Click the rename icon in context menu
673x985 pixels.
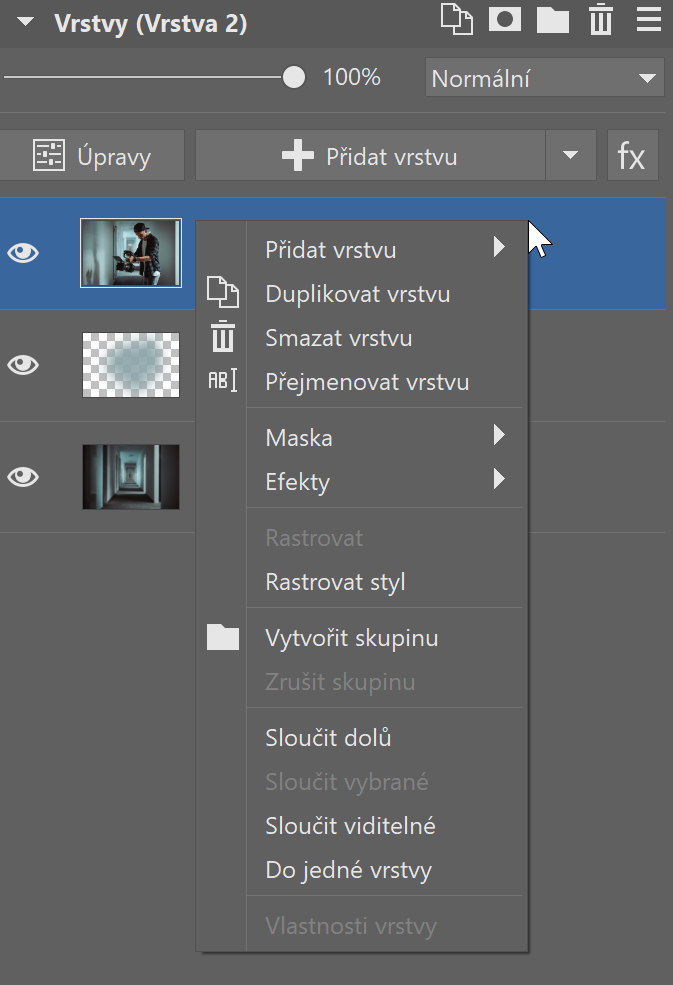click(x=222, y=381)
